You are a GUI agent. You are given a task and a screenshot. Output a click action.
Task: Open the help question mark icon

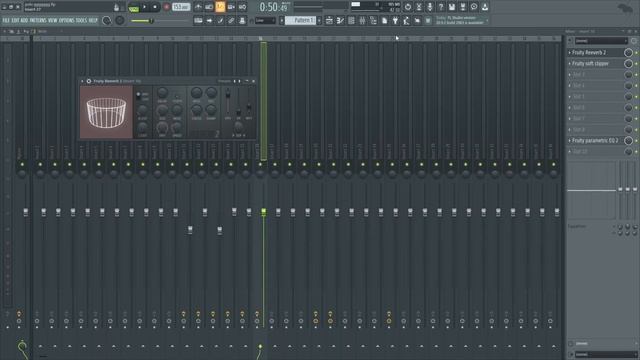point(441,7)
